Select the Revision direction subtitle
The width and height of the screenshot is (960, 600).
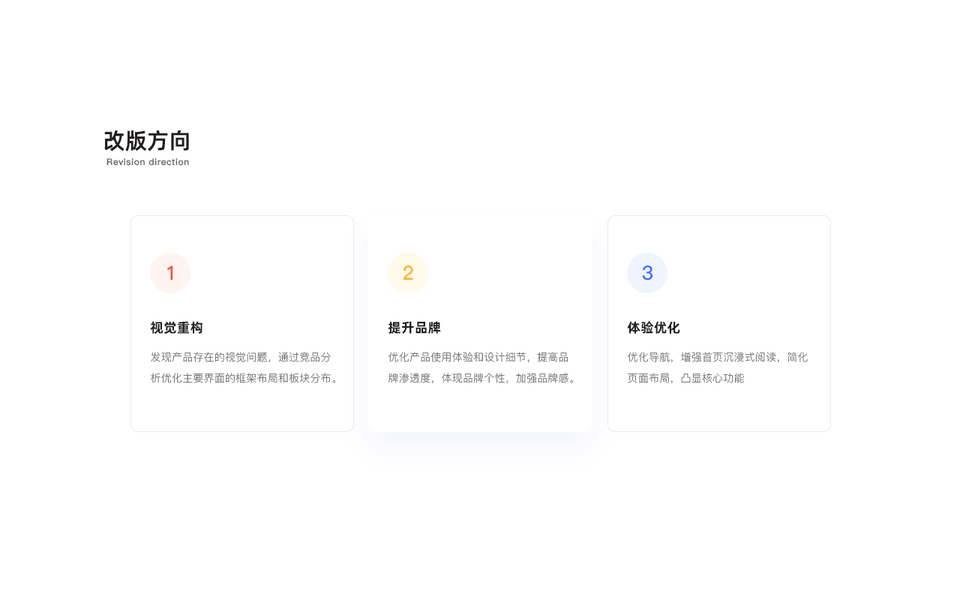(148, 162)
